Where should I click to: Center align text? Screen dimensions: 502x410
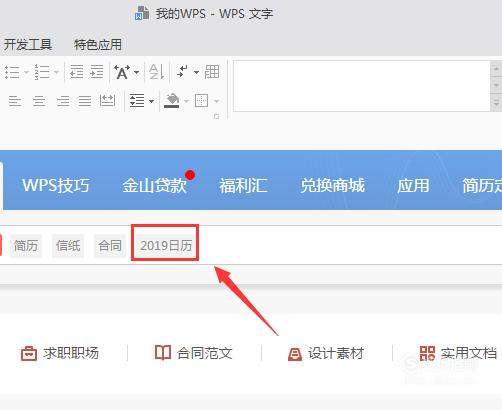coord(39,101)
